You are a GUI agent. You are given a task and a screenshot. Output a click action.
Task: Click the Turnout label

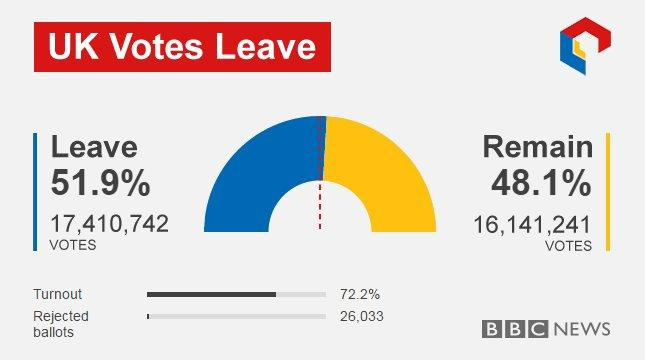[x=58, y=294]
